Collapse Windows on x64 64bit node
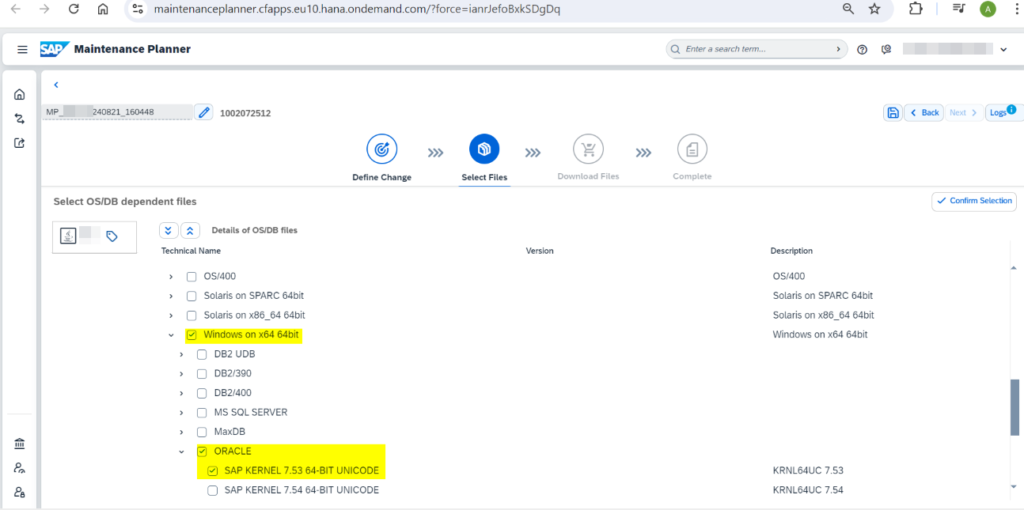The image size is (1024, 510). pos(171,335)
